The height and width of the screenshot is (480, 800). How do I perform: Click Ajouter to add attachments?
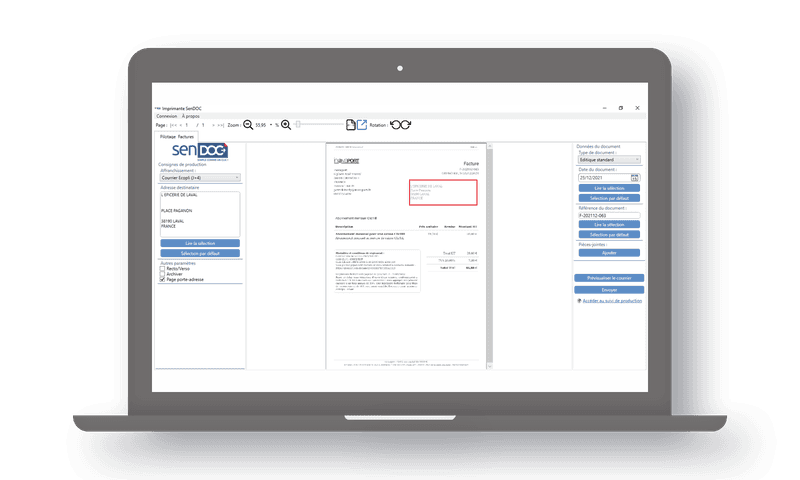pyautogui.click(x=609, y=253)
